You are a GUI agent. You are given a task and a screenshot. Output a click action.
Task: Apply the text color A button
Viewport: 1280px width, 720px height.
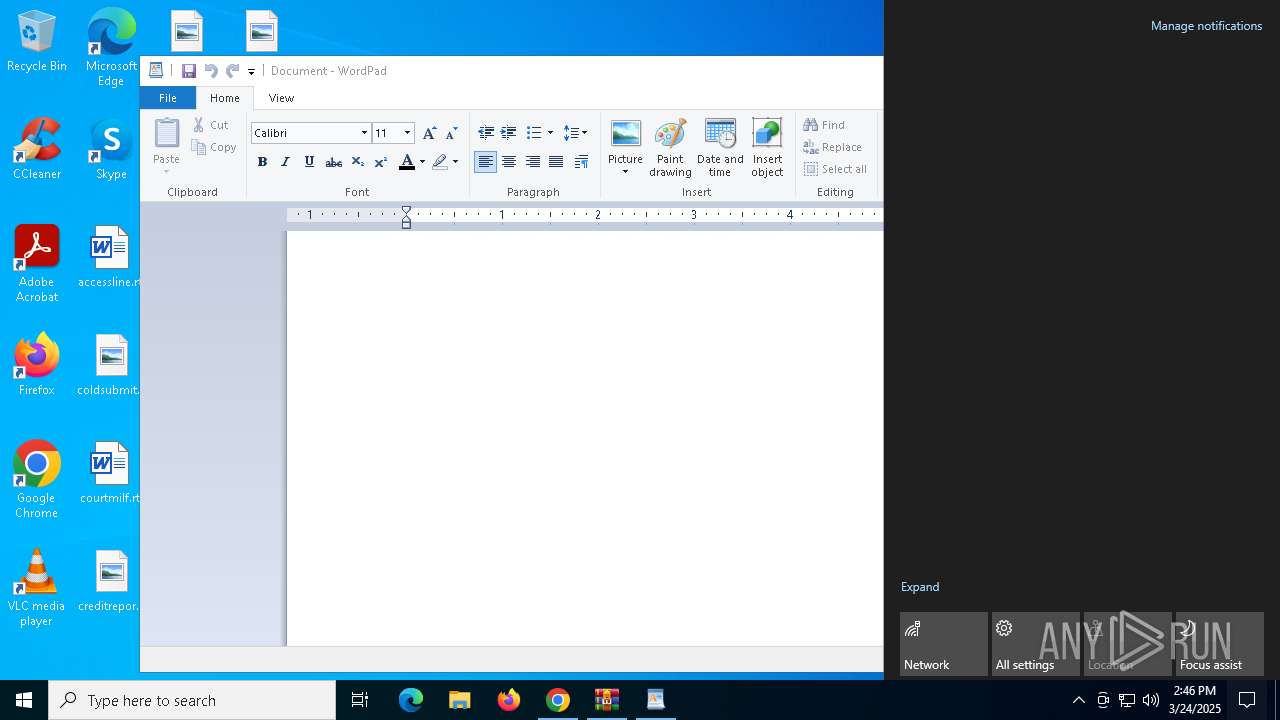pyautogui.click(x=406, y=162)
